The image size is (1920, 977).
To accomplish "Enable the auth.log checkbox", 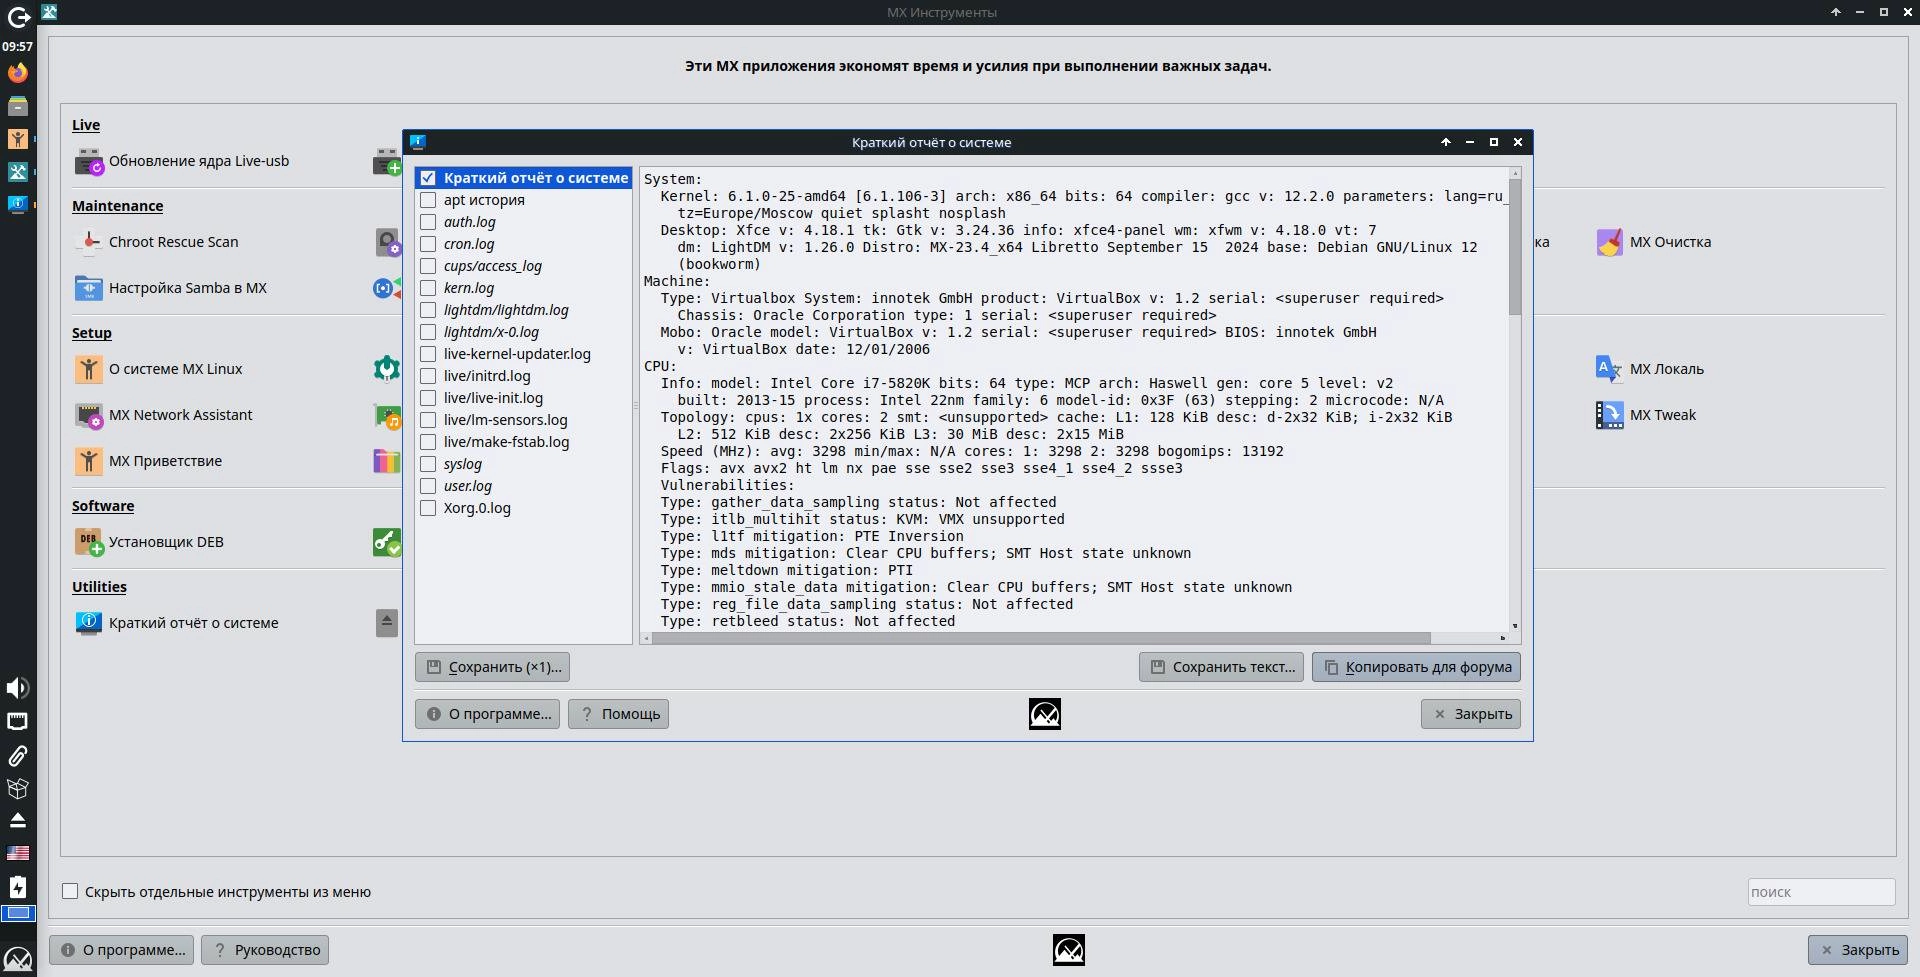I will point(428,222).
